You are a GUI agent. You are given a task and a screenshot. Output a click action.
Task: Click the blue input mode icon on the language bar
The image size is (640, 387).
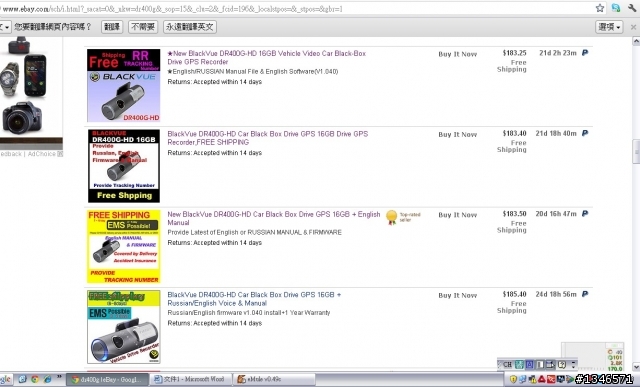point(529,365)
